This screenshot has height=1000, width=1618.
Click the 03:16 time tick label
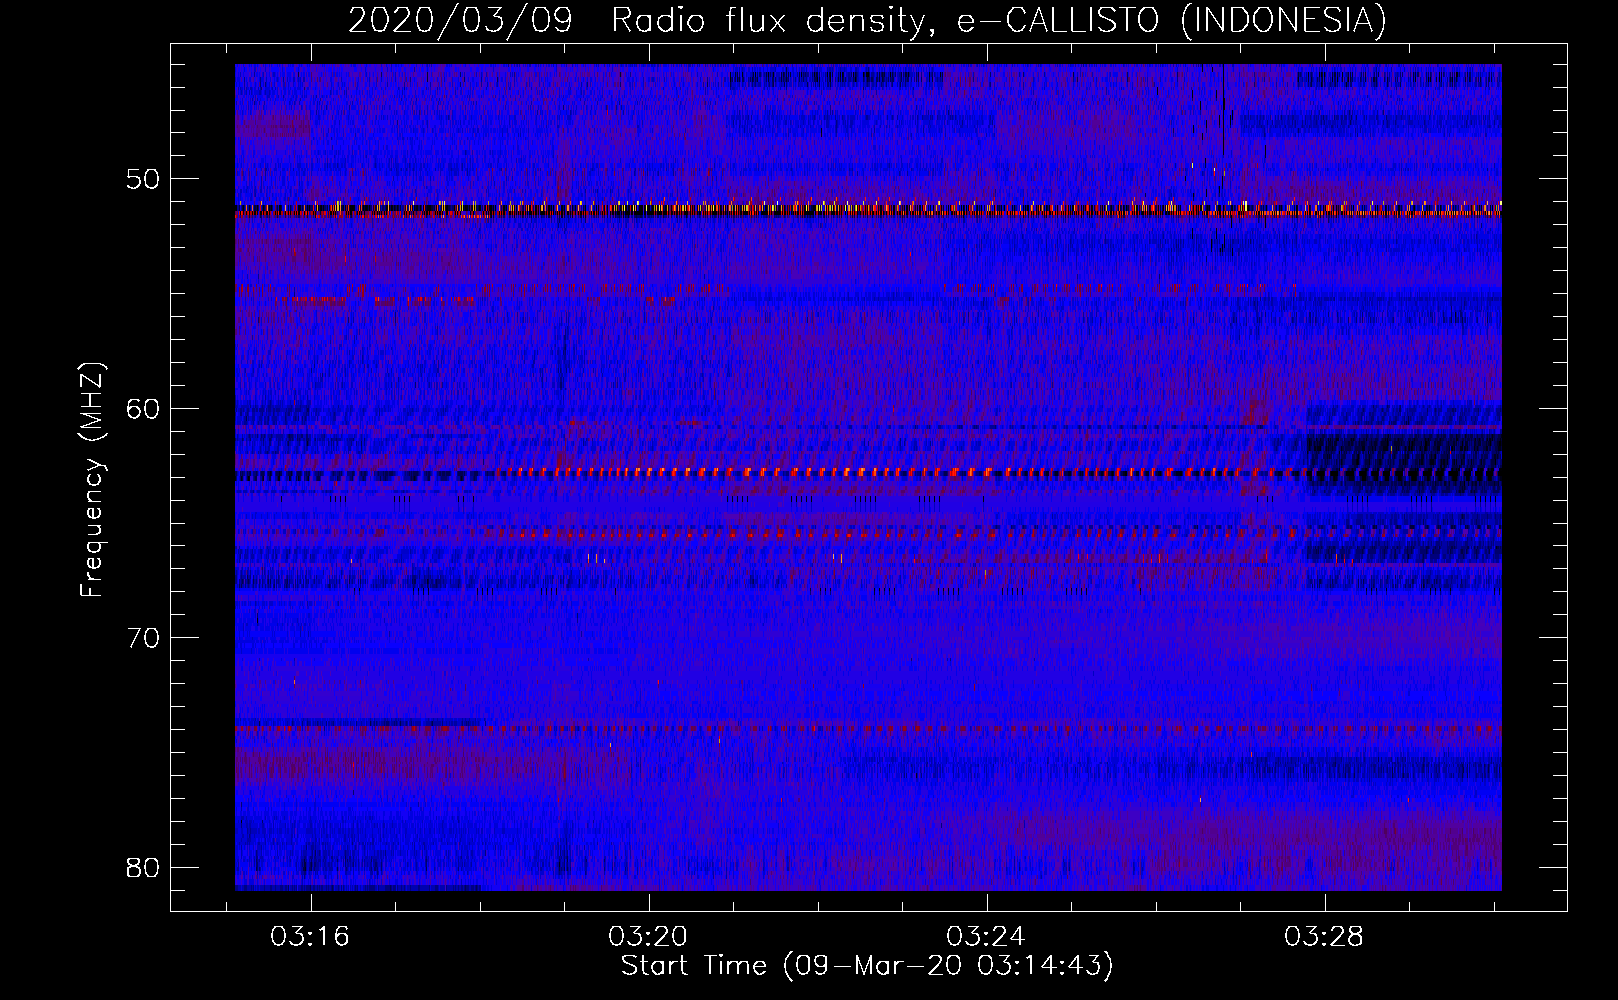[x=310, y=937]
